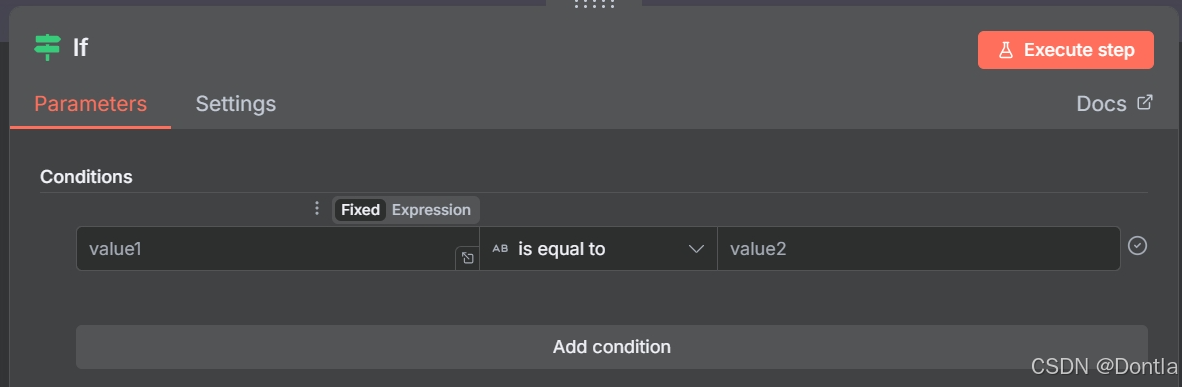The image size is (1182, 387).
Task: Click the circled checkmark icon beside value2
Action: tap(1138, 246)
